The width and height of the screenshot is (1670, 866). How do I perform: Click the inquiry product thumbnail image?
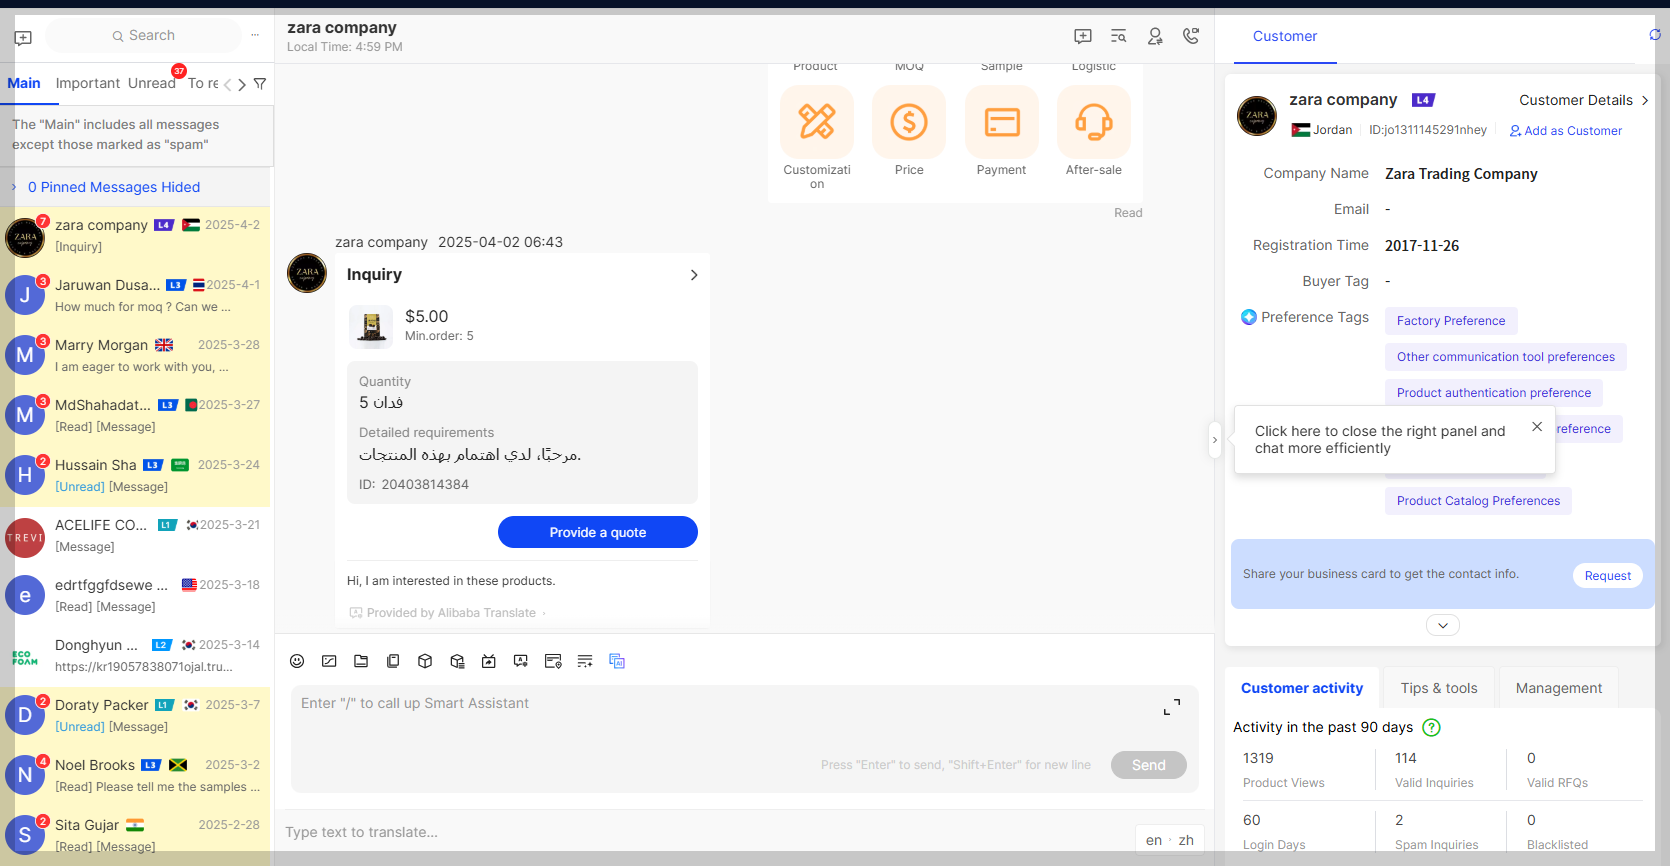[372, 326]
